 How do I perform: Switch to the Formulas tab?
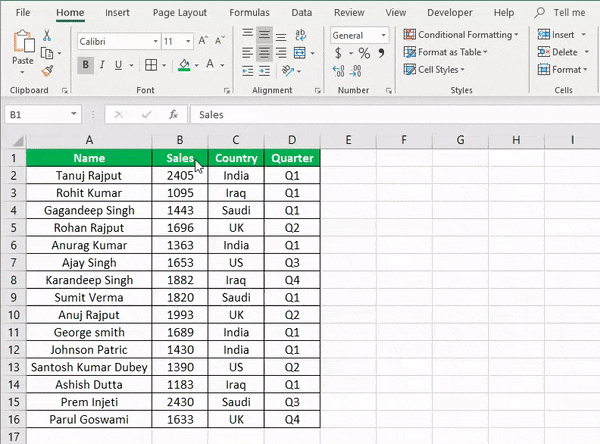click(x=249, y=13)
